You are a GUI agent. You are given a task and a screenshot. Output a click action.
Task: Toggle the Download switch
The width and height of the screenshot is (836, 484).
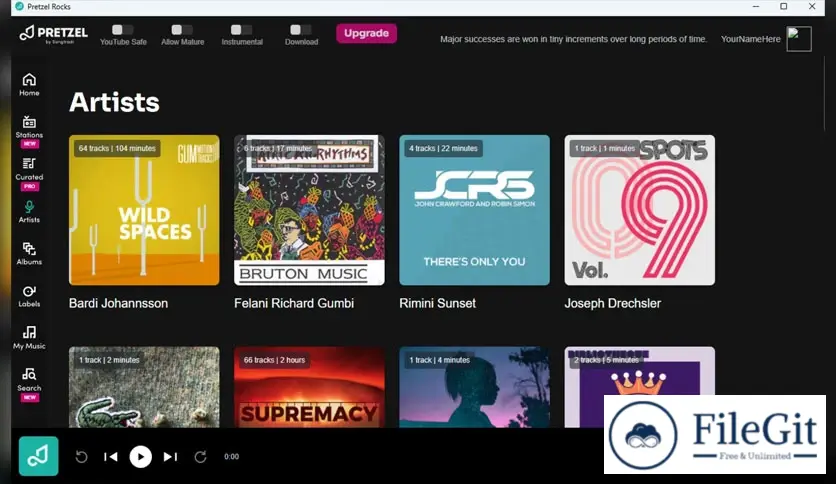(301, 30)
